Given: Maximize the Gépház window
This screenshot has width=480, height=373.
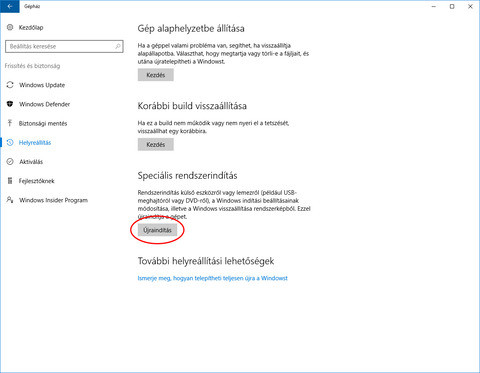Looking at the screenshot, I should (x=452, y=6).
